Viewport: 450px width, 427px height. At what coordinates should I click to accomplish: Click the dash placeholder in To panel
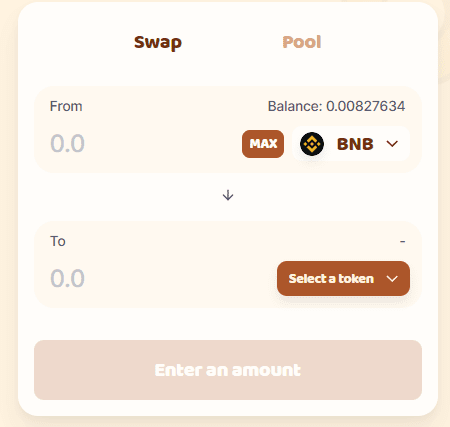click(x=403, y=241)
